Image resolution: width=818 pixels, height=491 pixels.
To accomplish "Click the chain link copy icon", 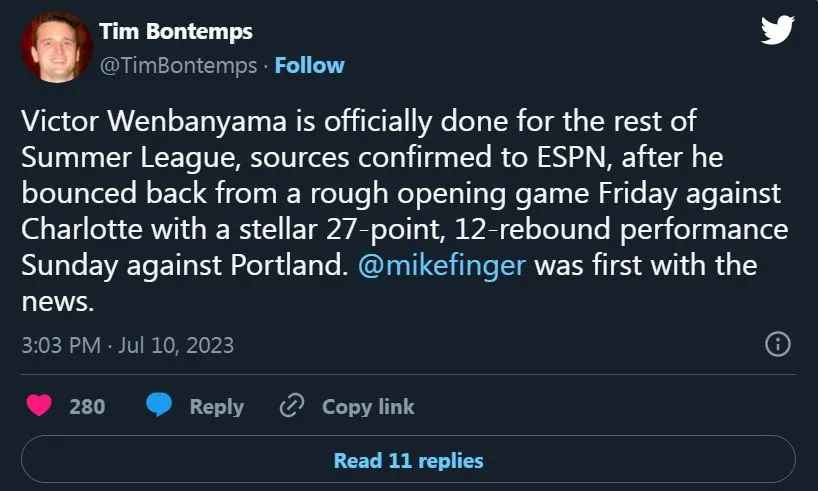I will [291, 406].
